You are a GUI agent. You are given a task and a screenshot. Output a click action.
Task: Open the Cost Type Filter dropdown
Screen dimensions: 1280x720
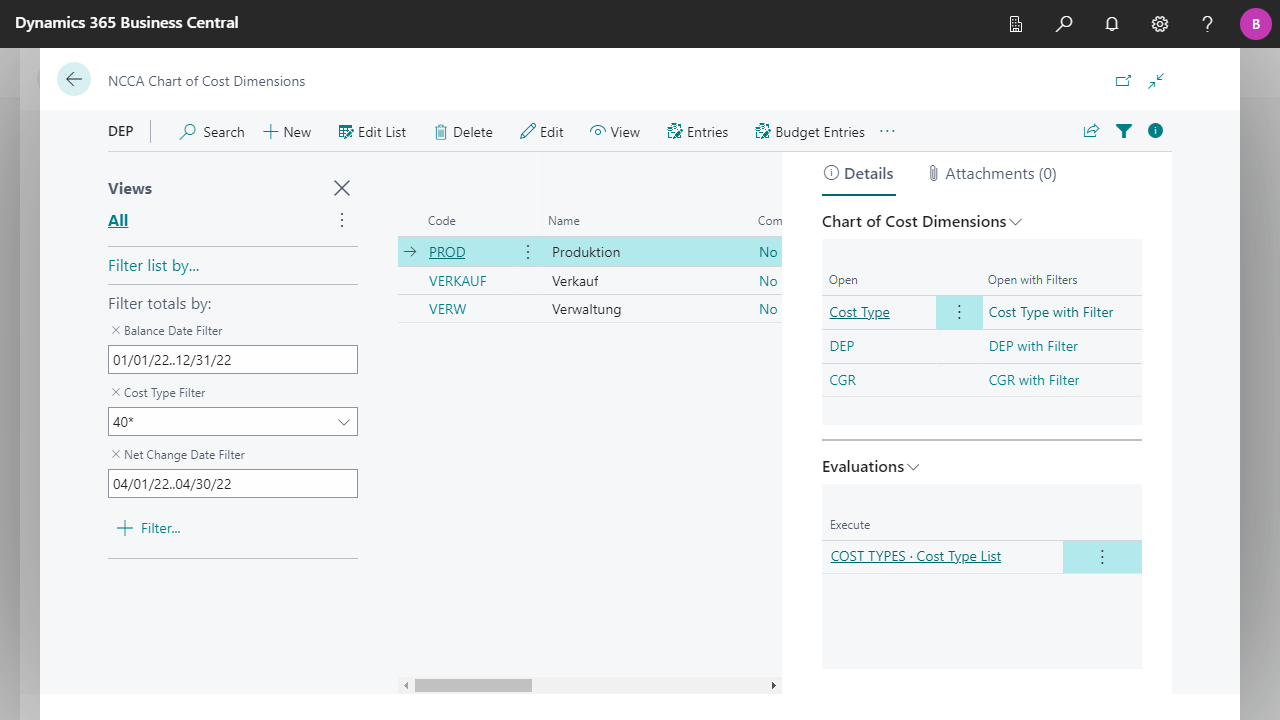click(344, 422)
